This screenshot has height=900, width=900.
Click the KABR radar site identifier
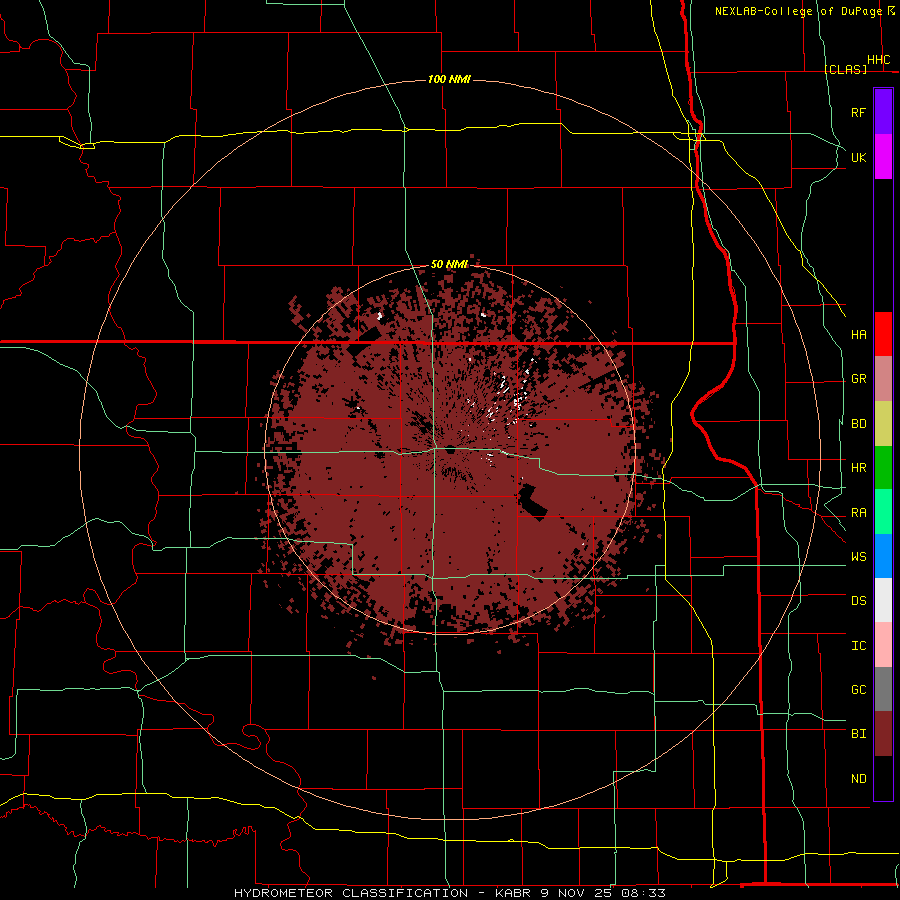[515, 893]
